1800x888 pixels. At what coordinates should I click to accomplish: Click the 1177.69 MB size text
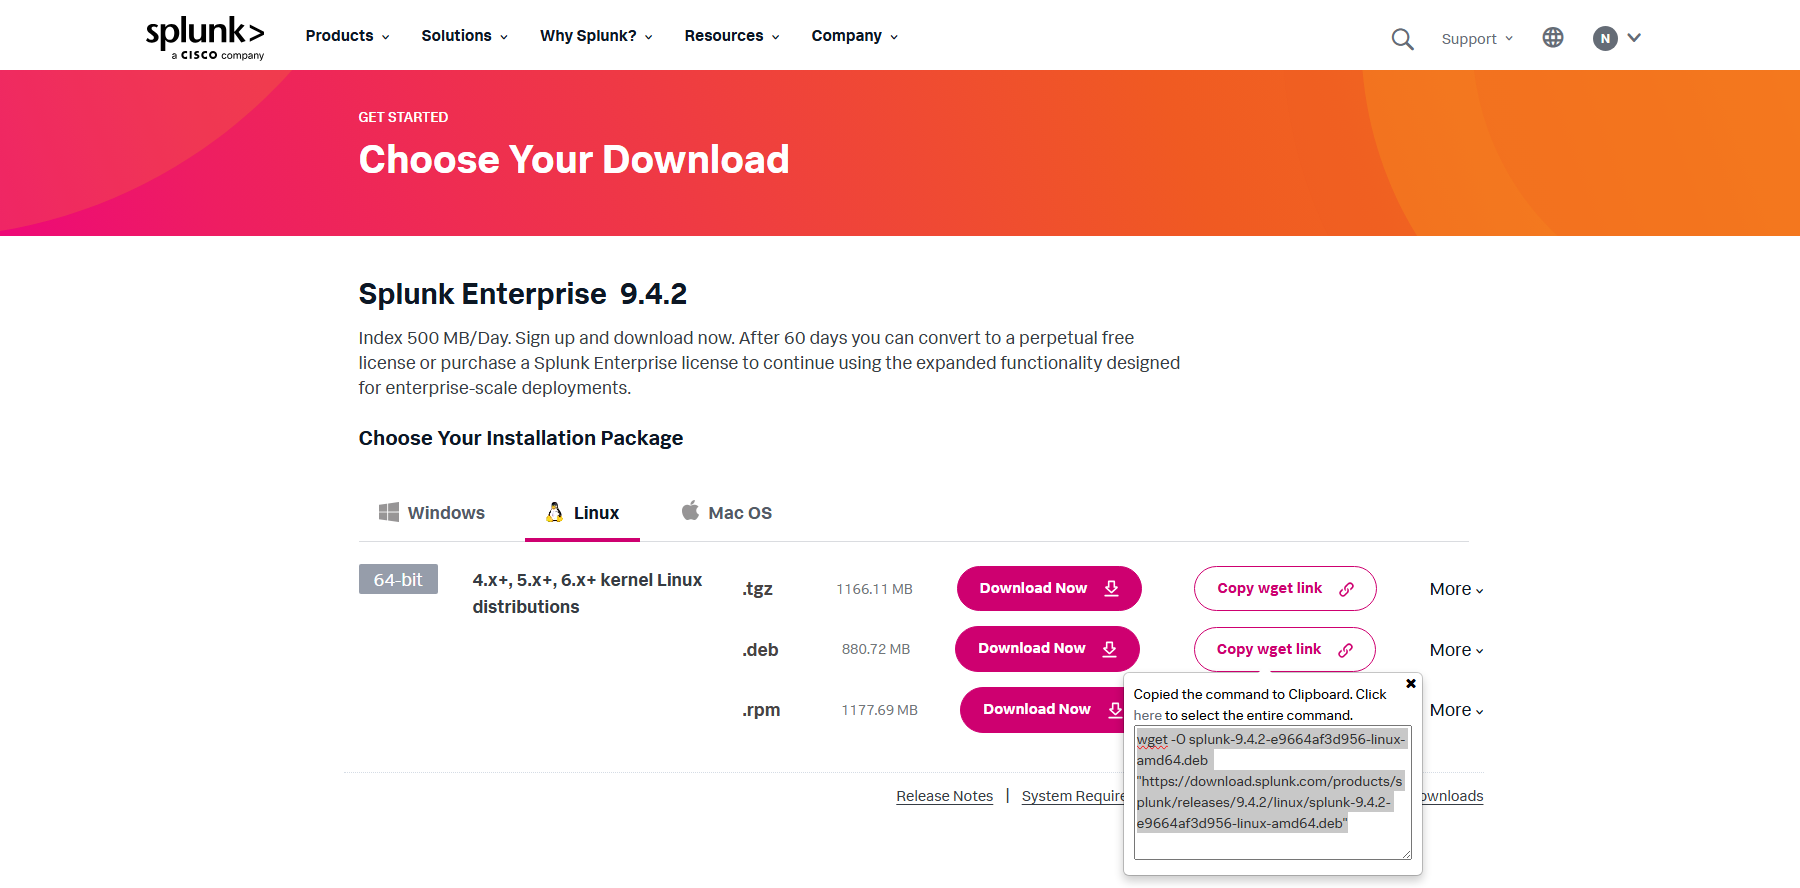tap(879, 710)
